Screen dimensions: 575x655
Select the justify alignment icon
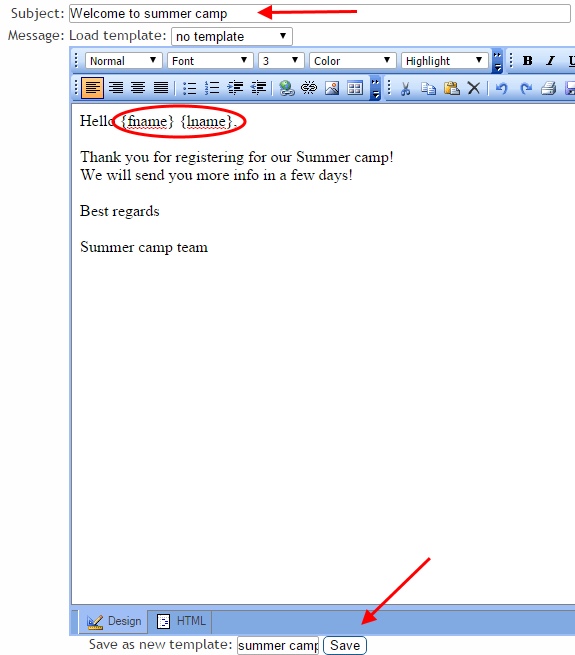tap(161, 88)
